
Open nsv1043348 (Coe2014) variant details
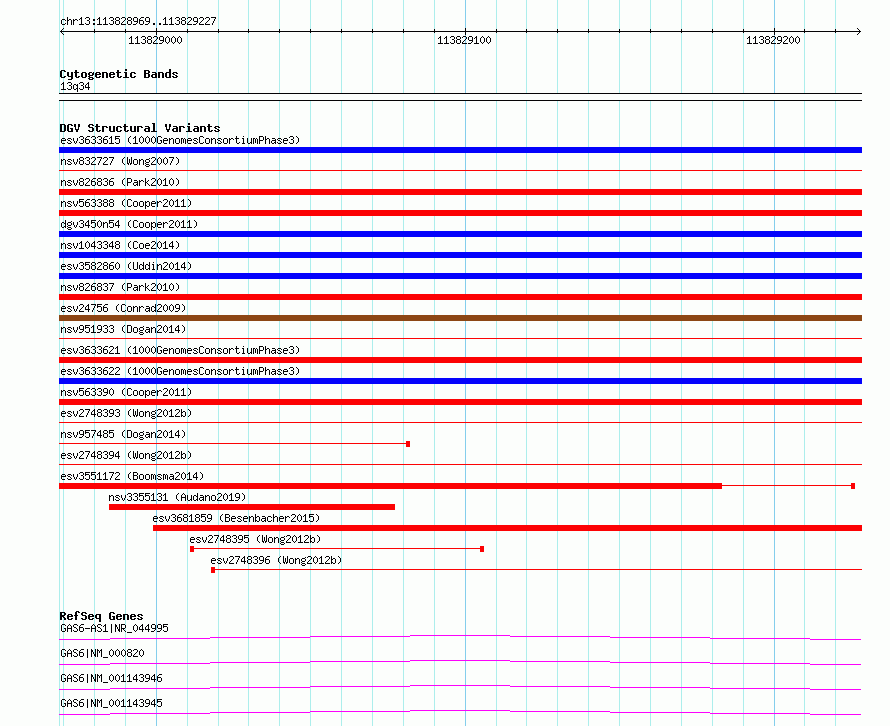(x=120, y=245)
